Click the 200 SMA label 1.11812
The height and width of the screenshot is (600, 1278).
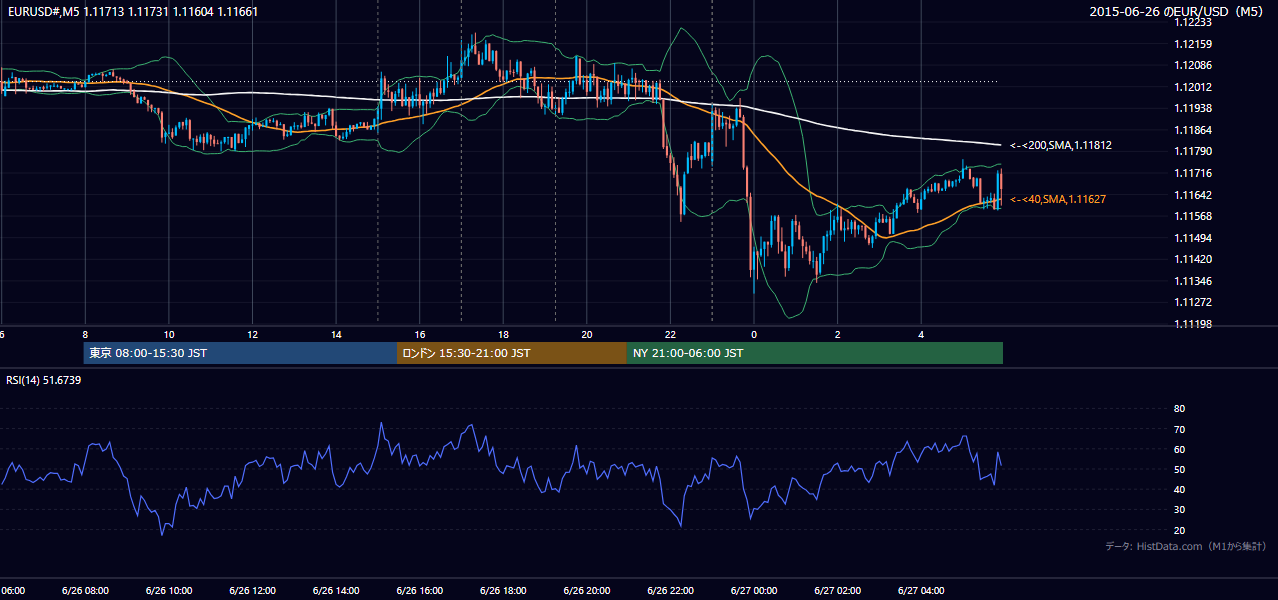pyautogui.click(x=1061, y=145)
